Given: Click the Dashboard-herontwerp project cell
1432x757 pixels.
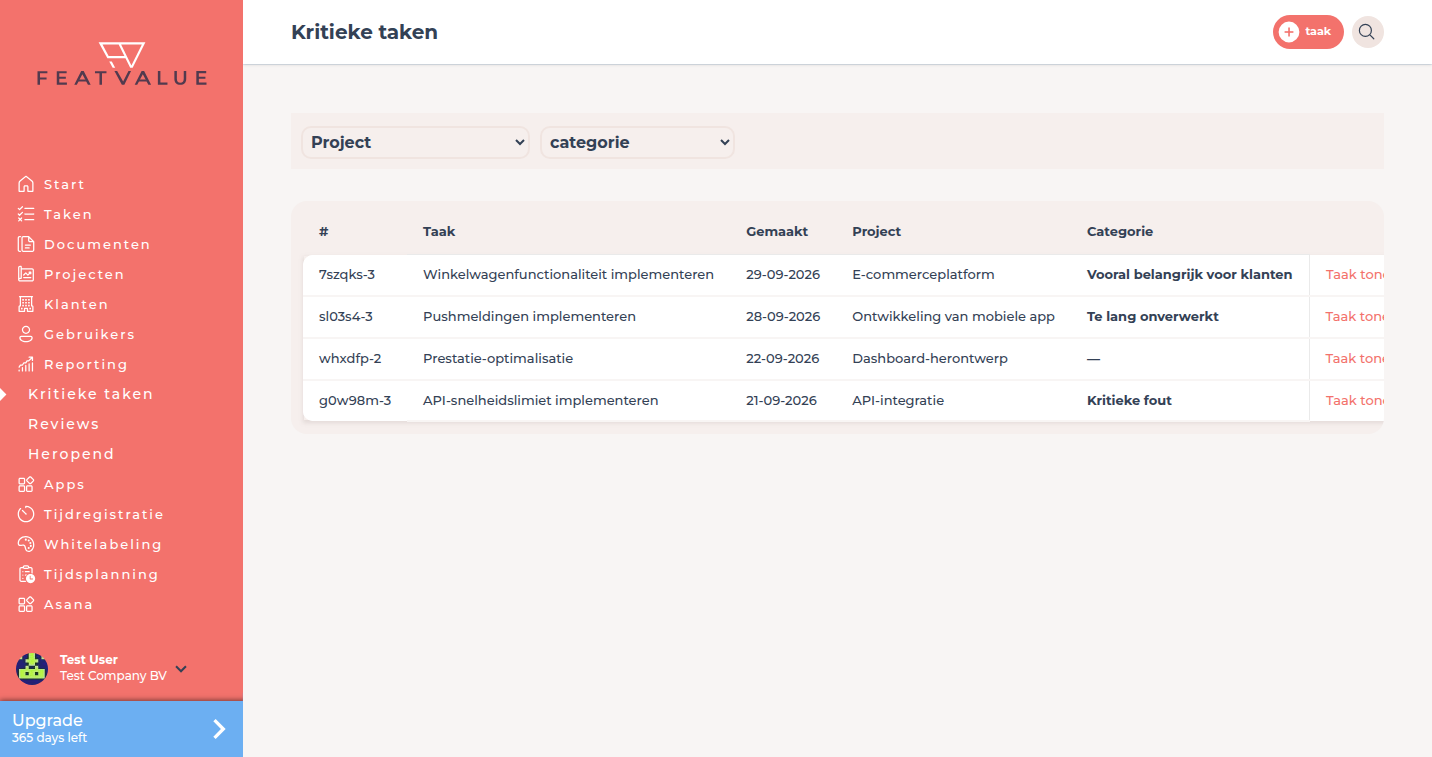Looking at the screenshot, I should (930, 358).
